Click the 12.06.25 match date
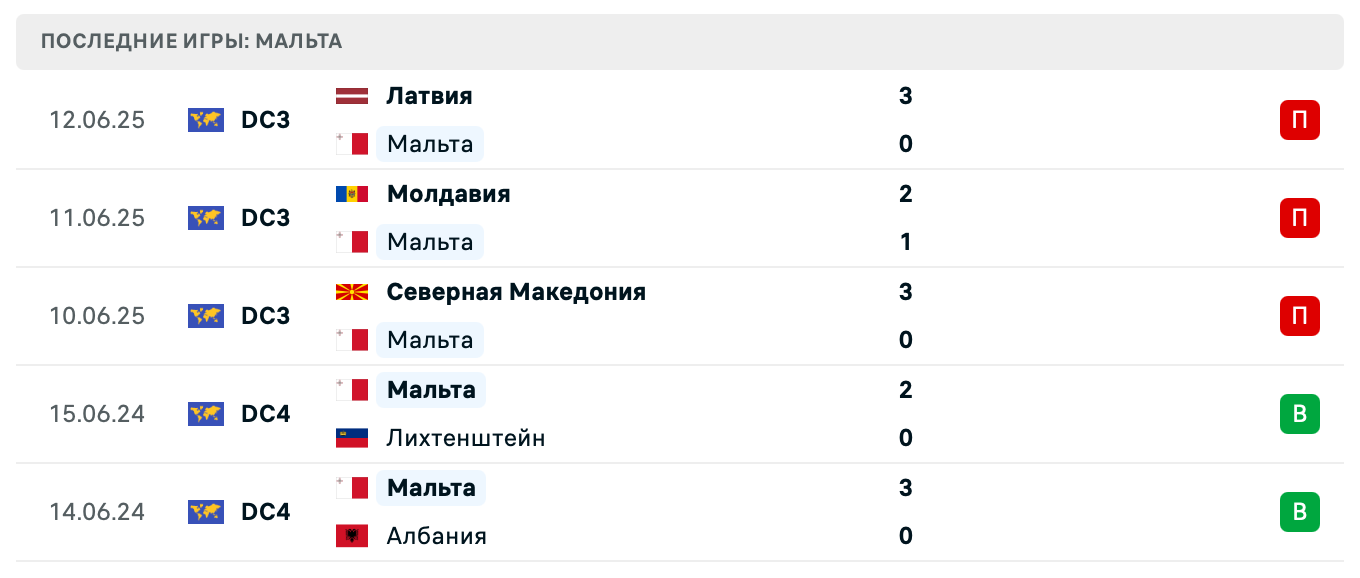 [x=97, y=120]
